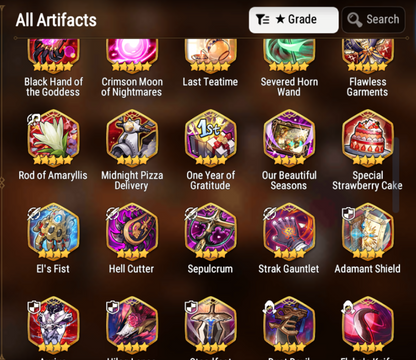
Task: Open the Adamant Shield artifact
Action: [x=368, y=232]
